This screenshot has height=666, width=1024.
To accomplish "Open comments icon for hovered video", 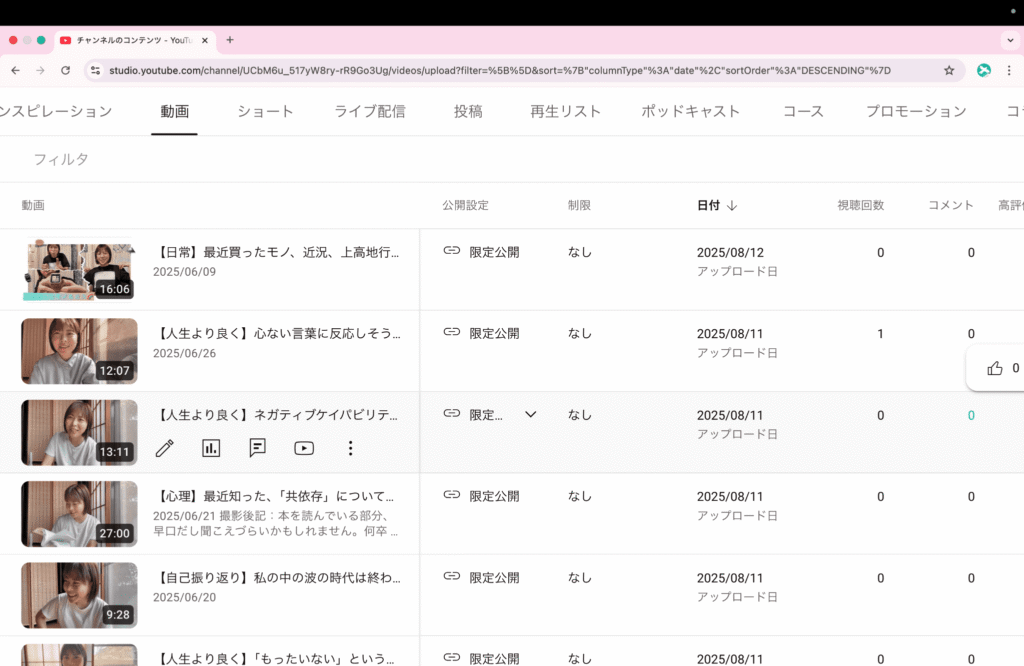I will point(258,448).
